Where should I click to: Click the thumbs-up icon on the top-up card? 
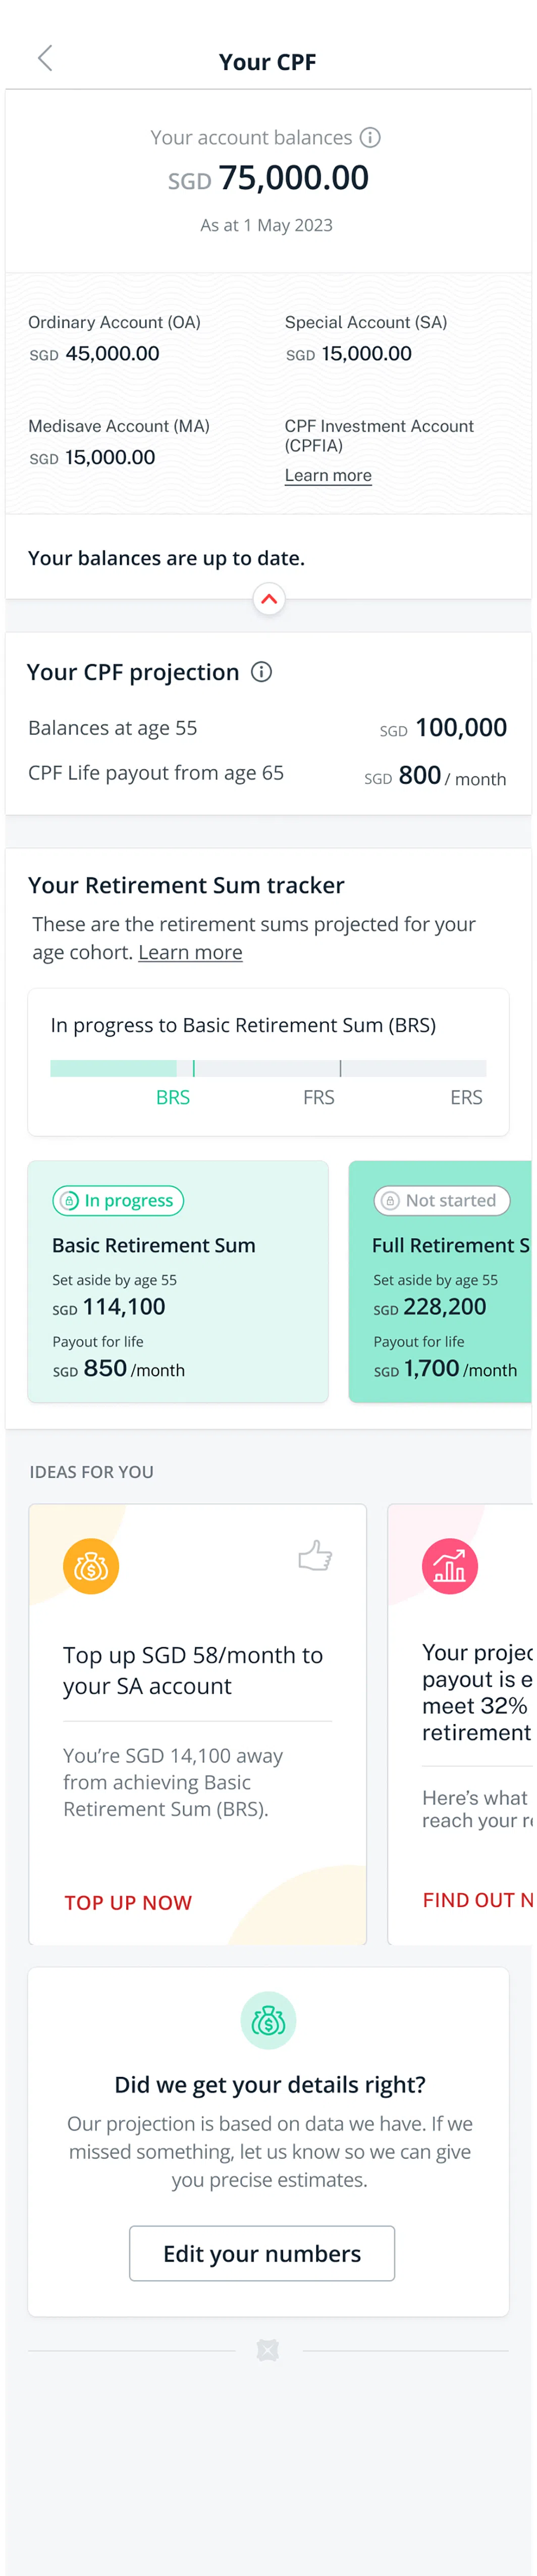point(315,1556)
